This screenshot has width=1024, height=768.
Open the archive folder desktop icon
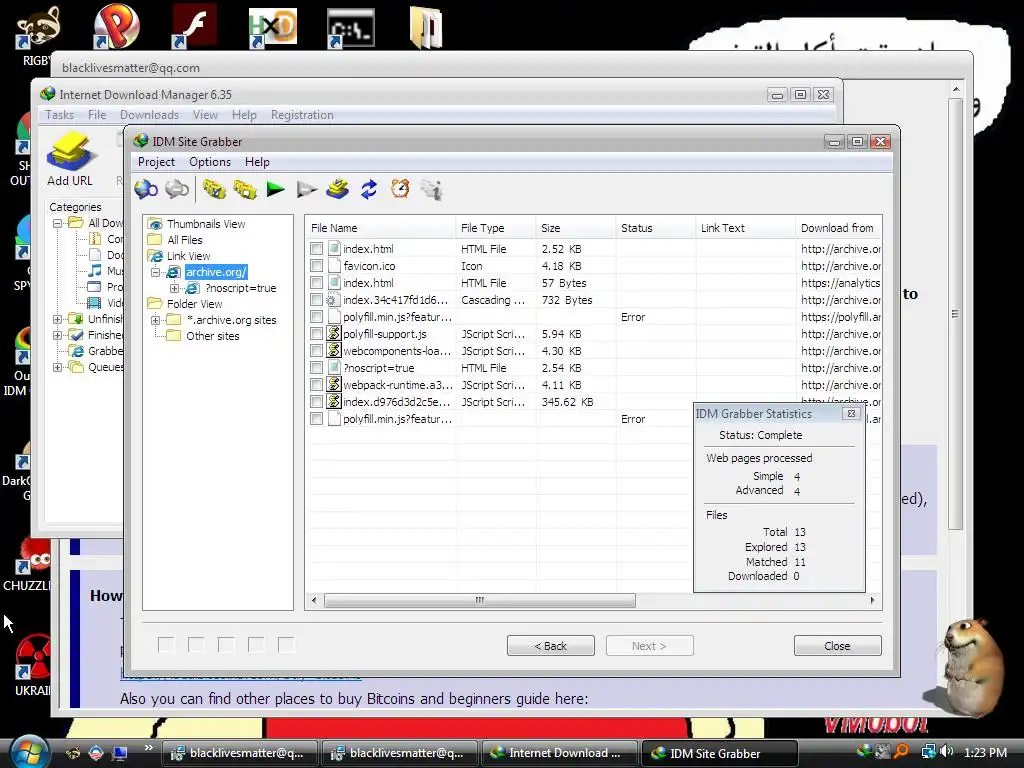(x=426, y=27)
